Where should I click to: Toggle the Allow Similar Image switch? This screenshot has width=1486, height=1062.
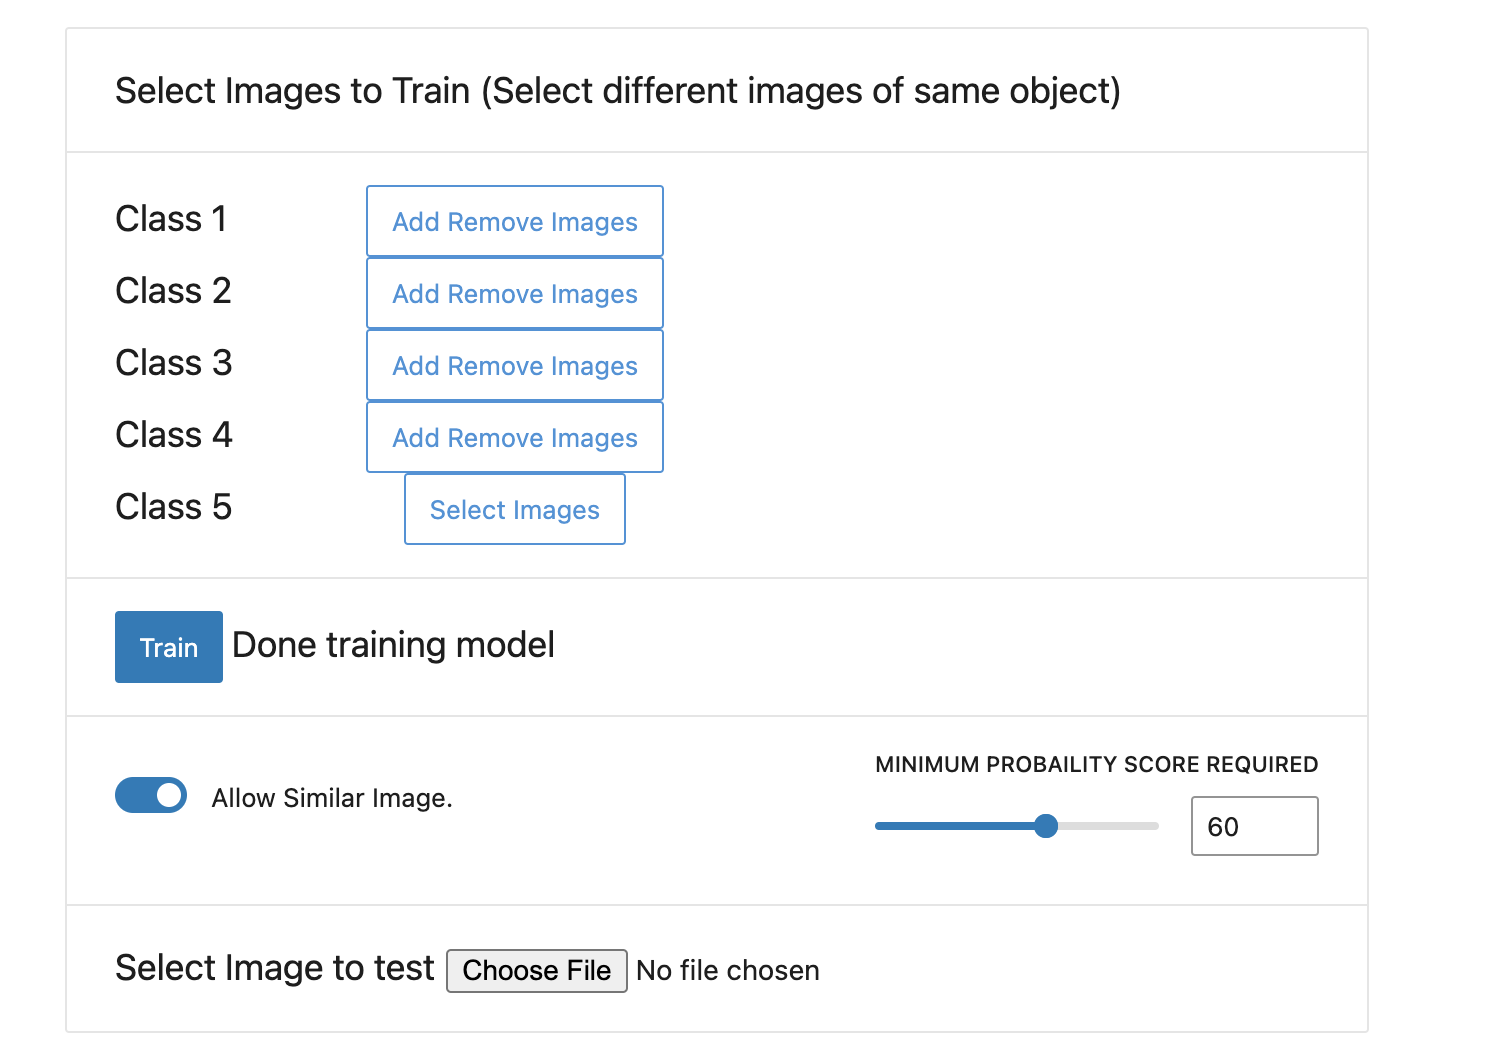click(x=151, y=795)
